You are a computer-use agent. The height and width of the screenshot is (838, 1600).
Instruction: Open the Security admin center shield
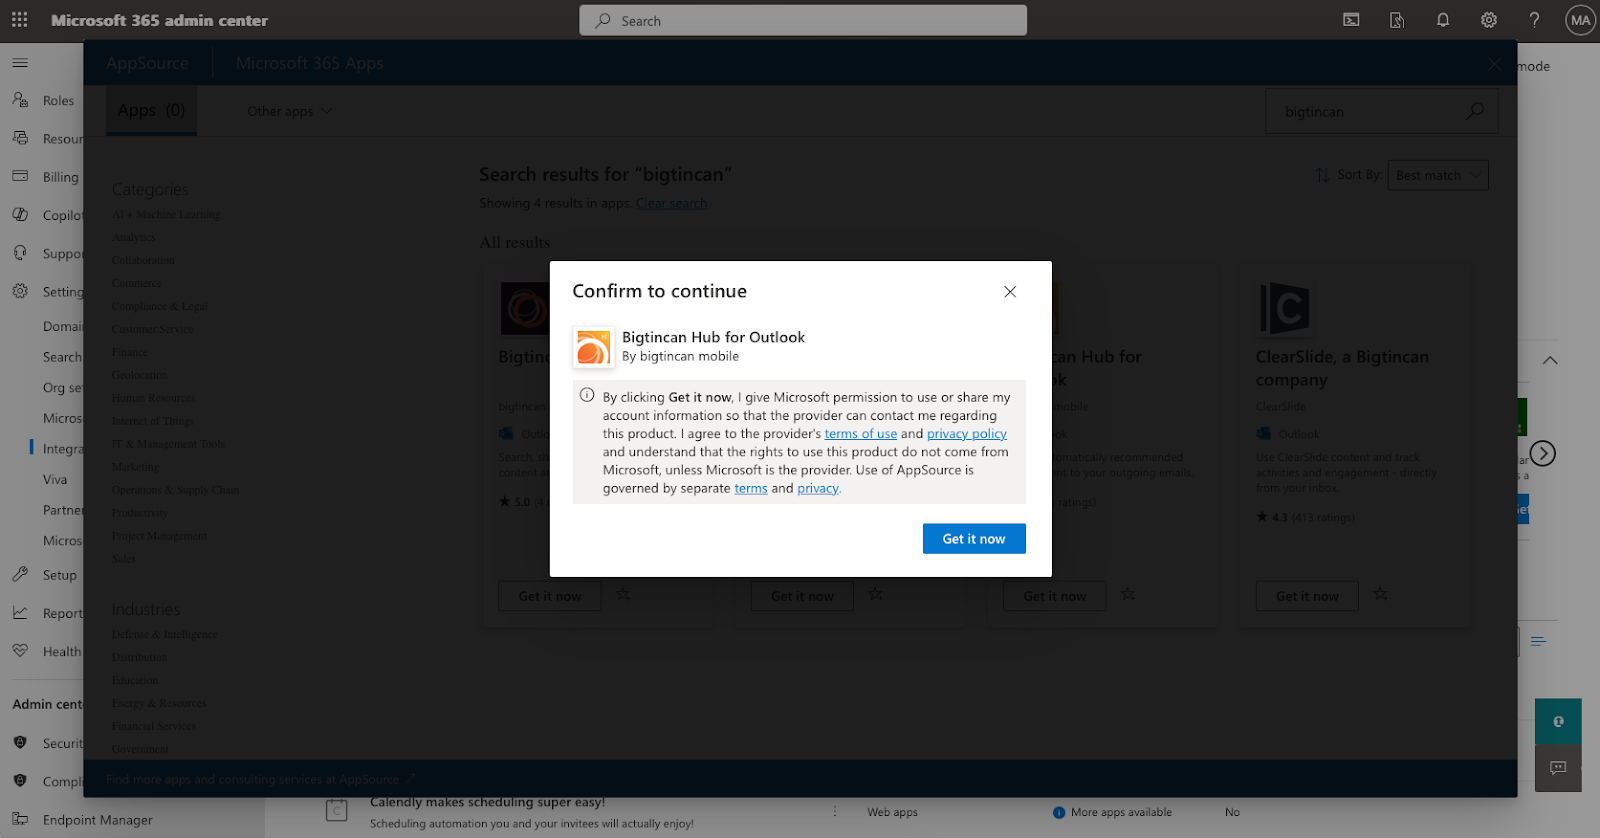pyautogui.click(x=20, y=743)
